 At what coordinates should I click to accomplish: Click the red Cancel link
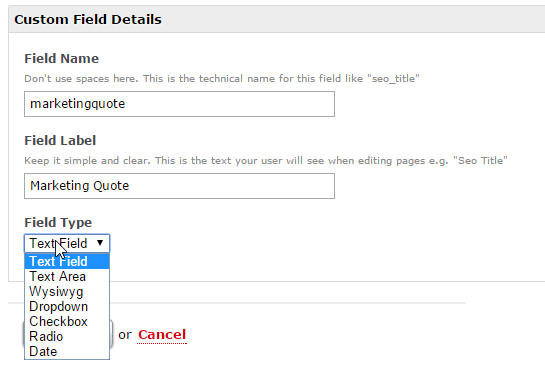(162, 334)
